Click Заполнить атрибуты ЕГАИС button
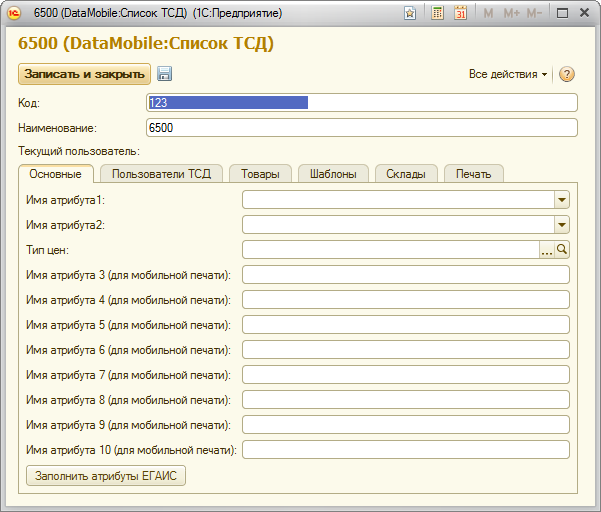The image size is (601, 512). pyautogui.click(x=106, y=476)
